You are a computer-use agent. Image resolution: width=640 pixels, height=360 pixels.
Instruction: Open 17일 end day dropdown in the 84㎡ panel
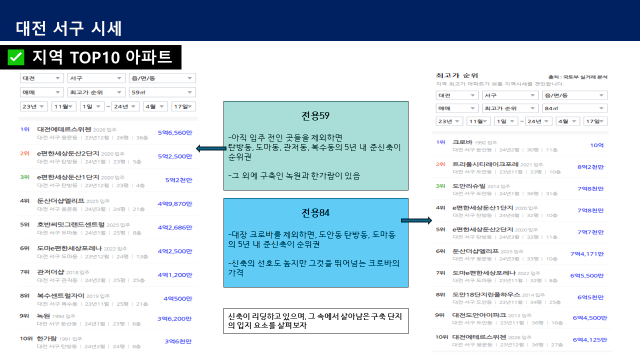click(595, 121)
